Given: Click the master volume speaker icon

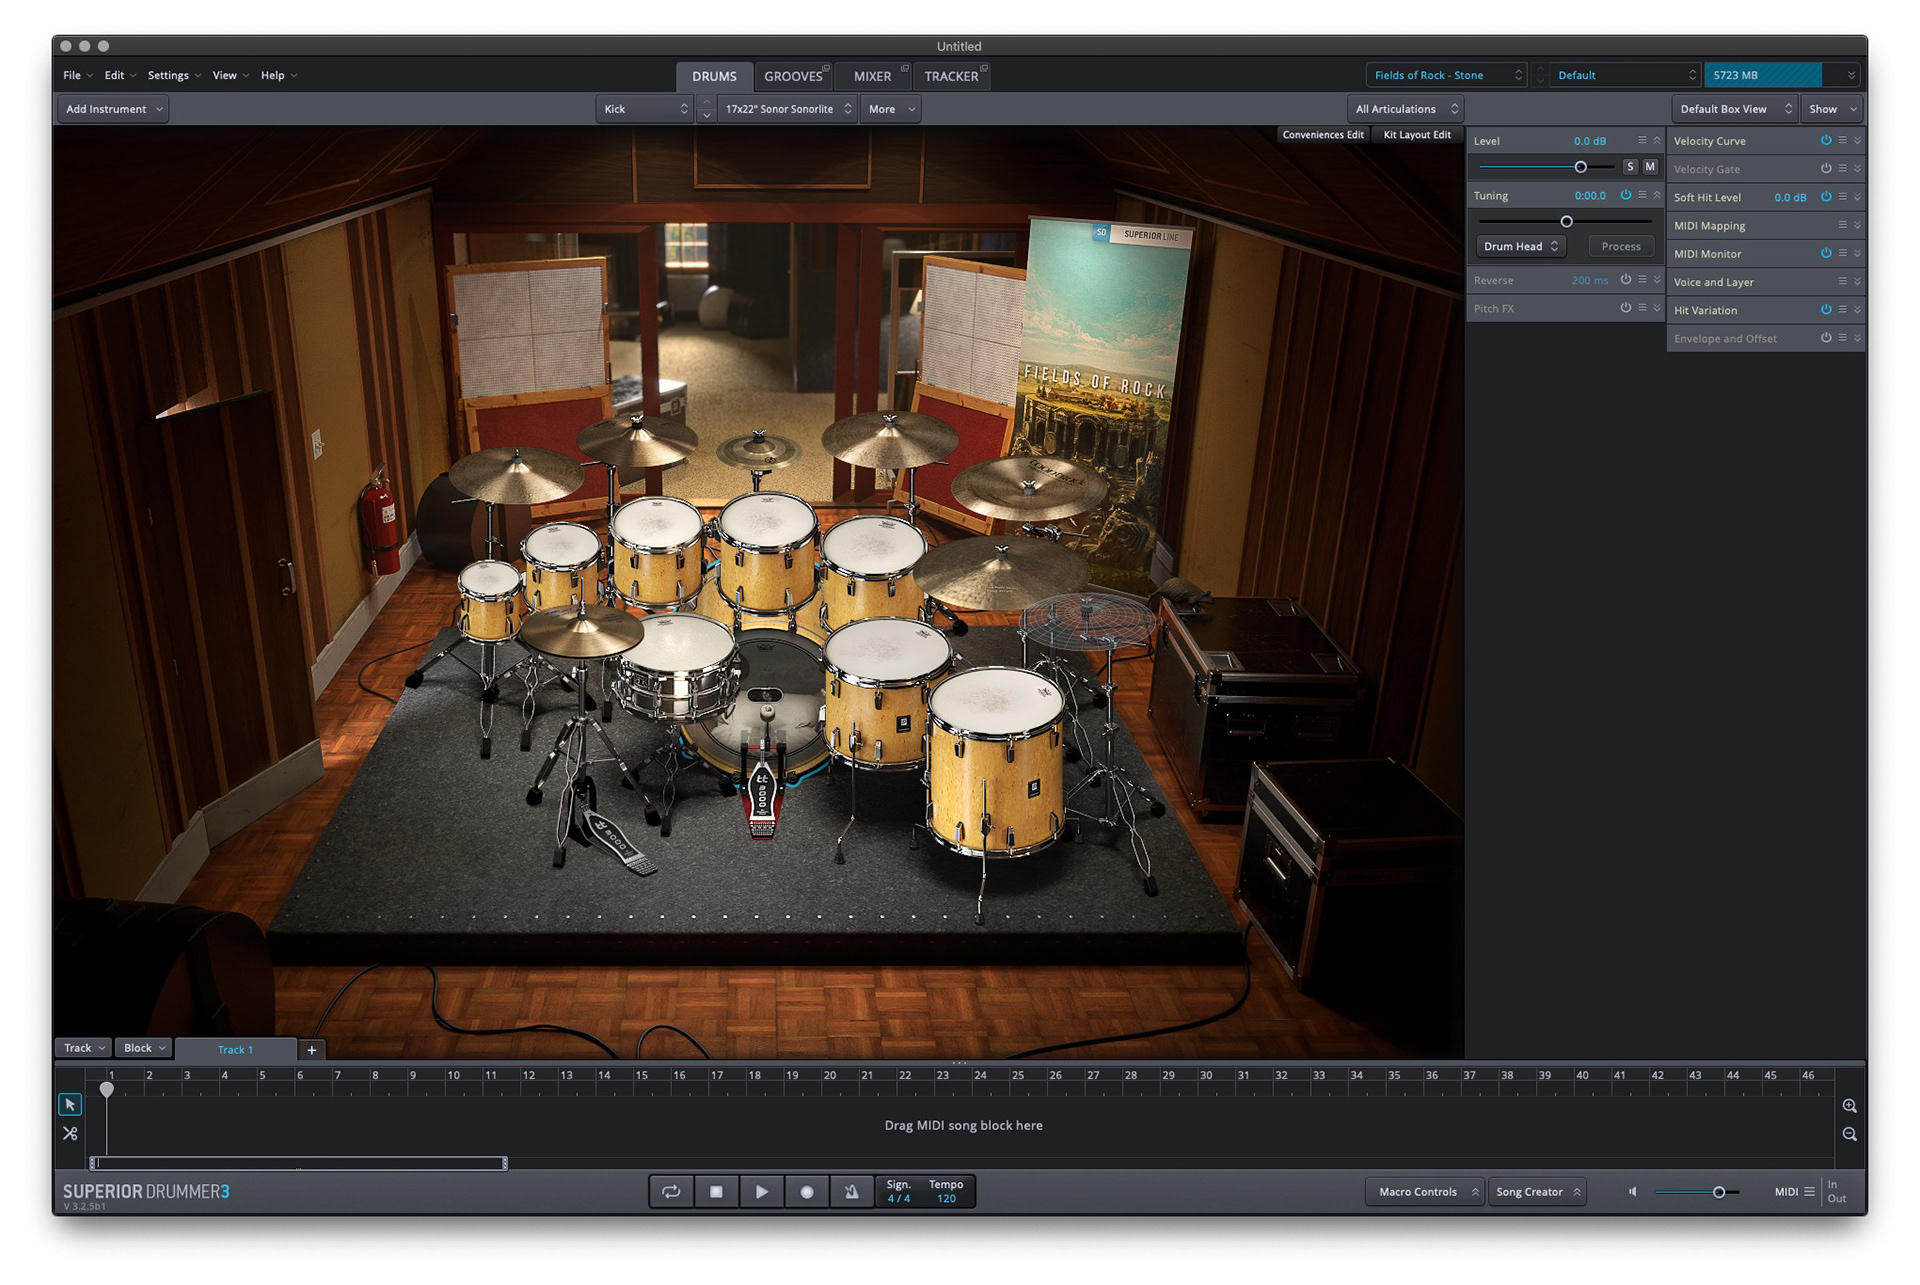Looking at the screenshot, I should 1633,1191.
